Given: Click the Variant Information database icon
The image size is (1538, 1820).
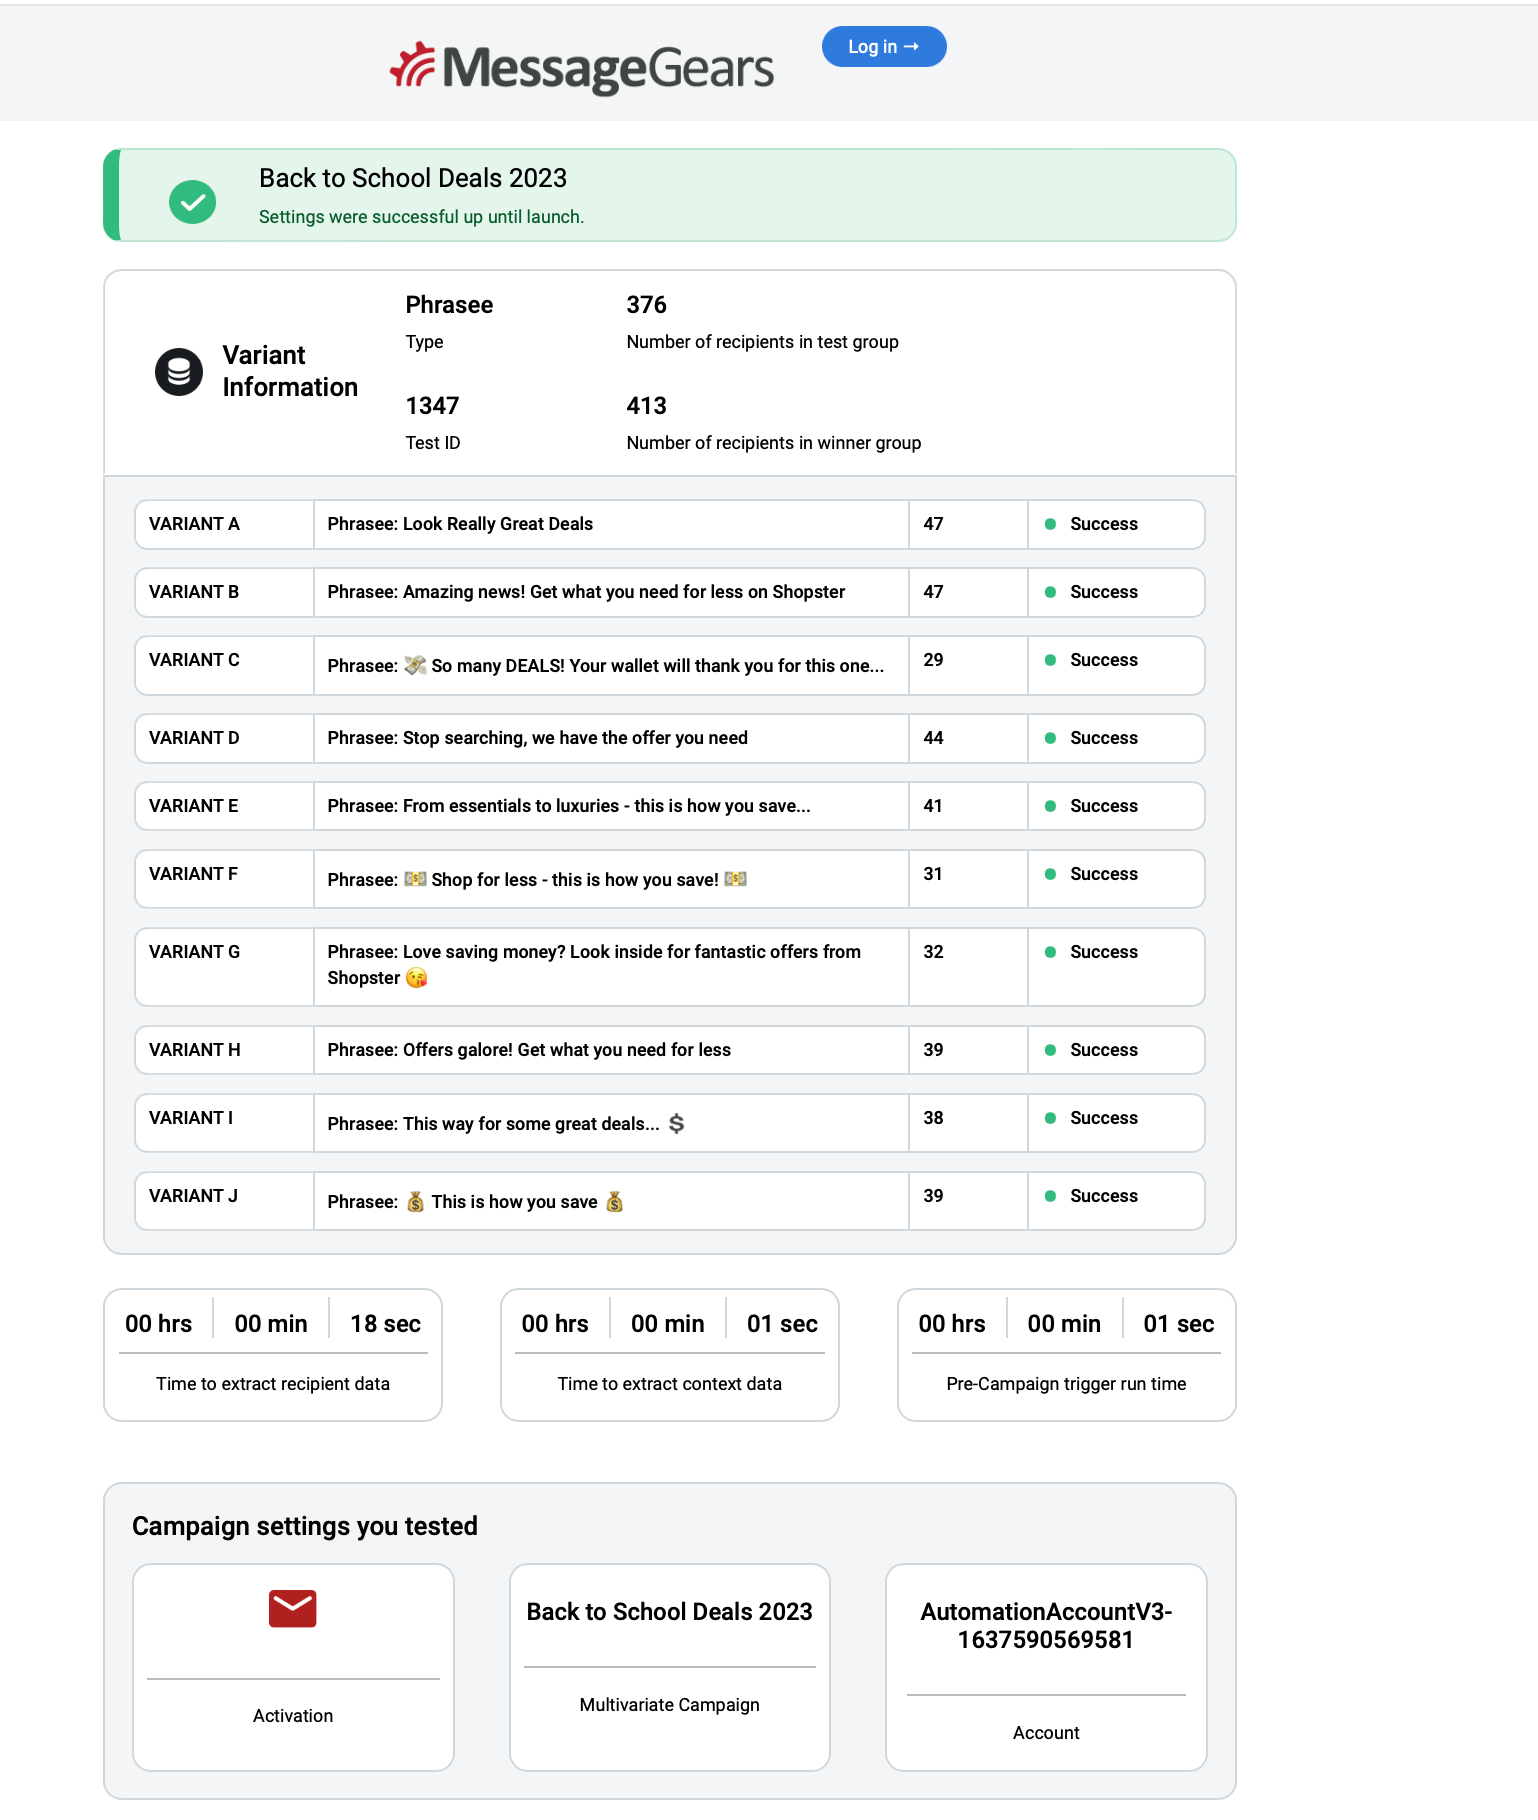Looking at the screenshot, I should 179,372.
